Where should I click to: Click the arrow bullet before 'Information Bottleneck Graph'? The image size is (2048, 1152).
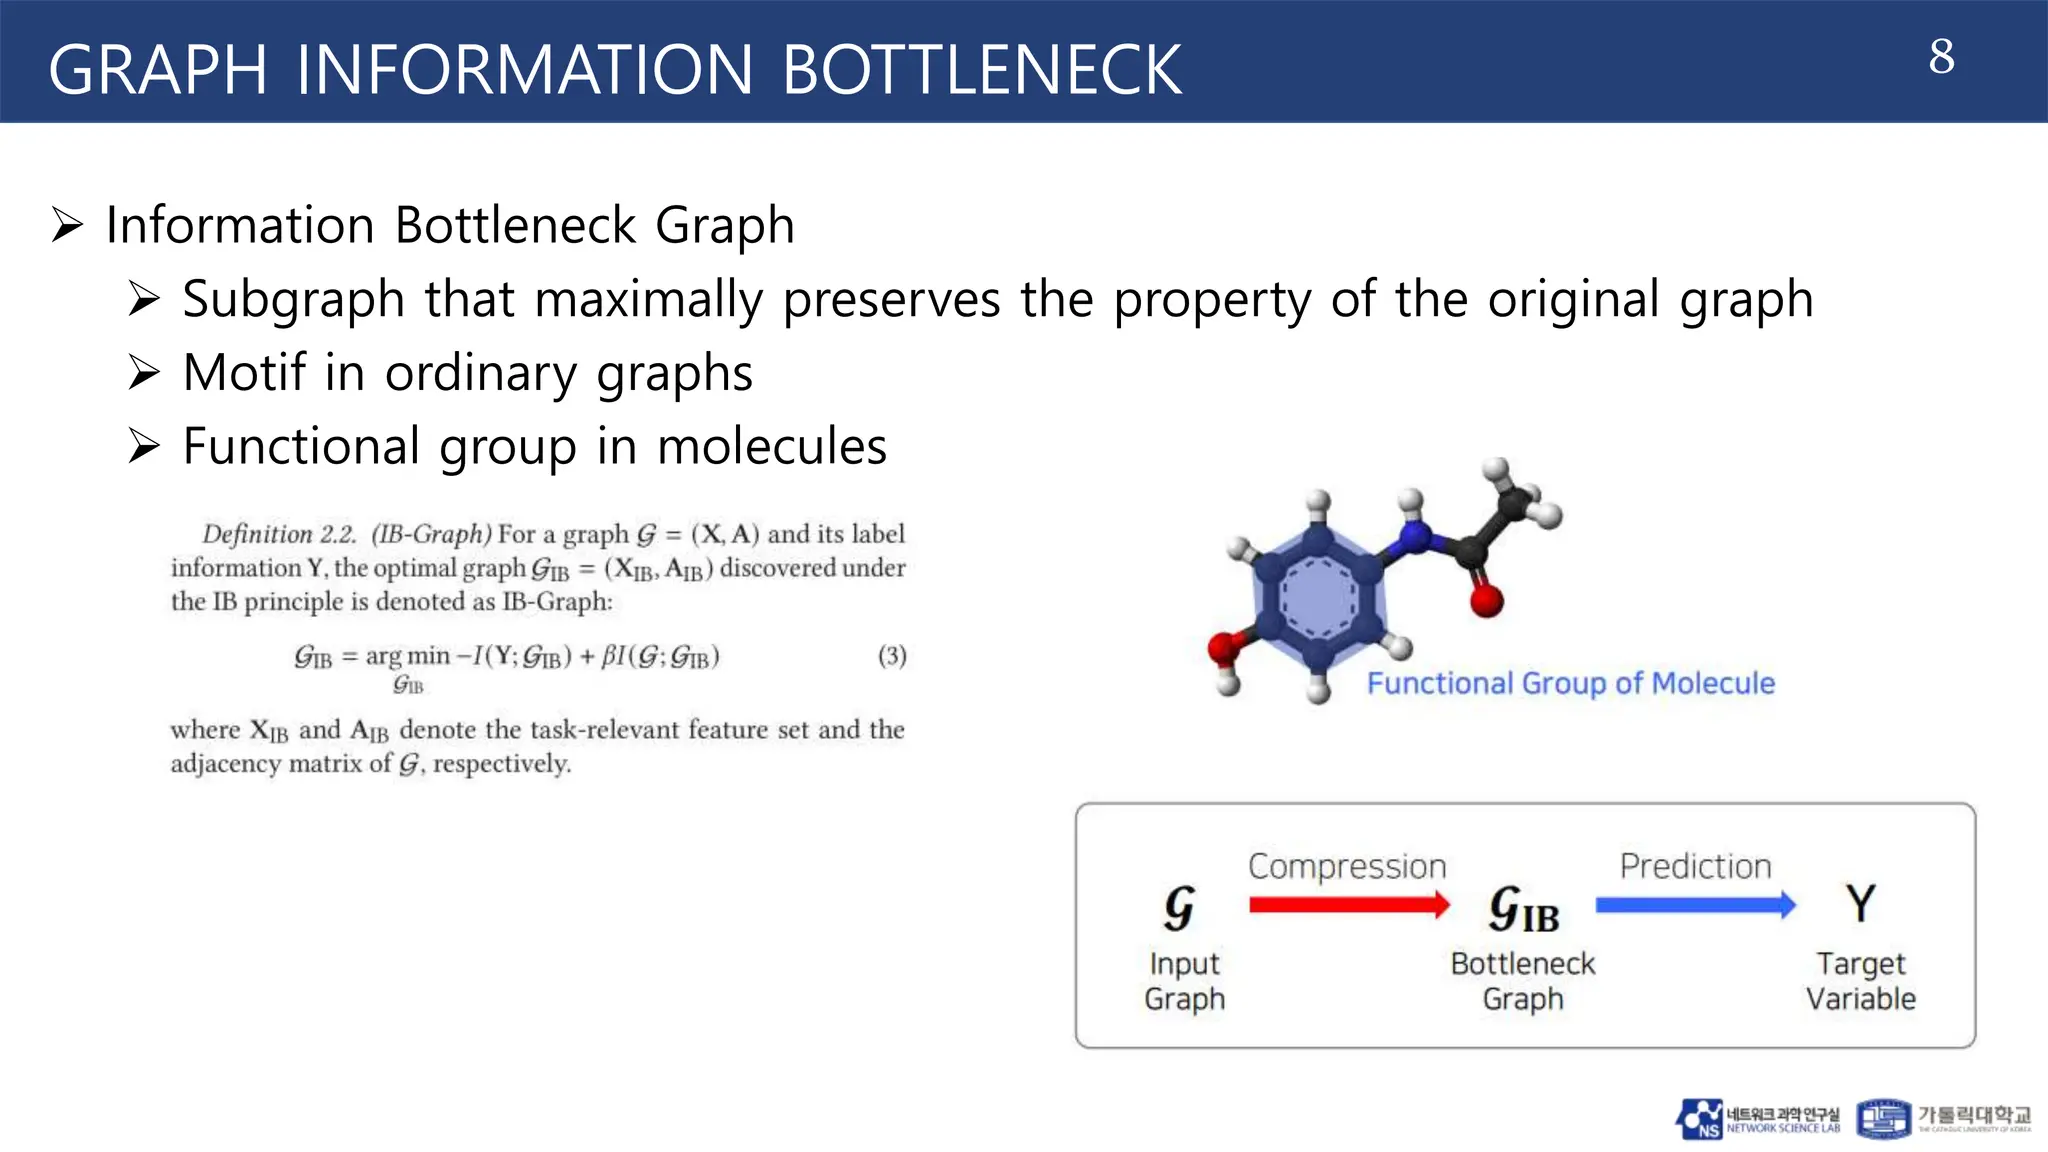click(x=67, y=226)
